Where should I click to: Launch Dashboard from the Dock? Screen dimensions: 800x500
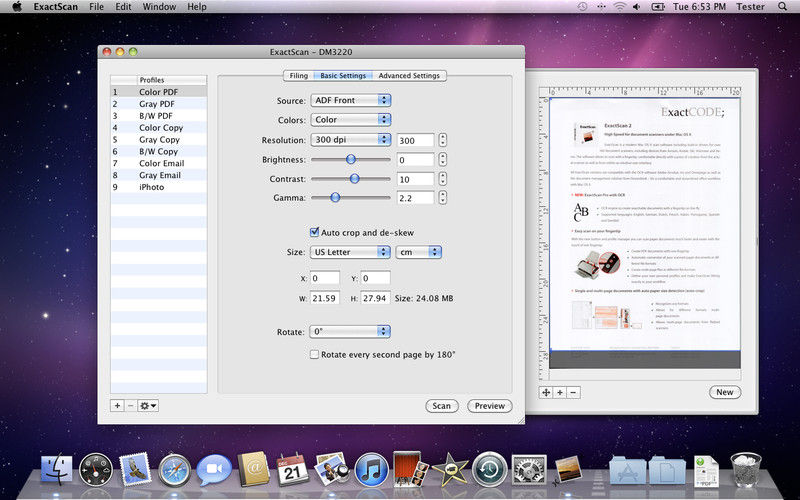(96, 469)
